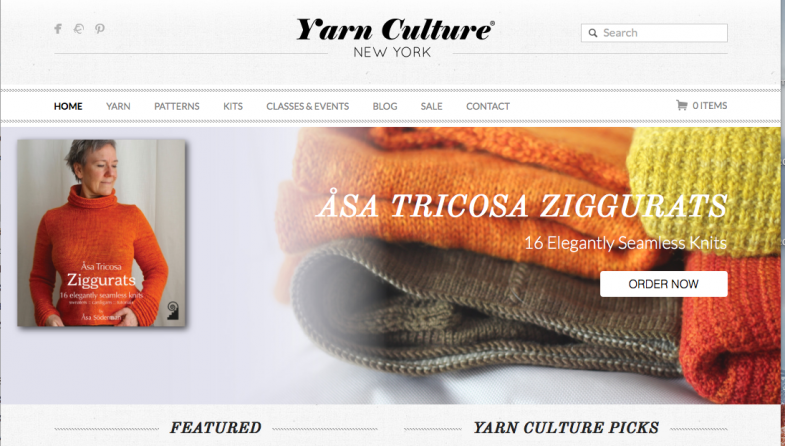Visit the Blog page
Image resolution: width=785 pixels, height=446 pixels.
pos(385,106)
